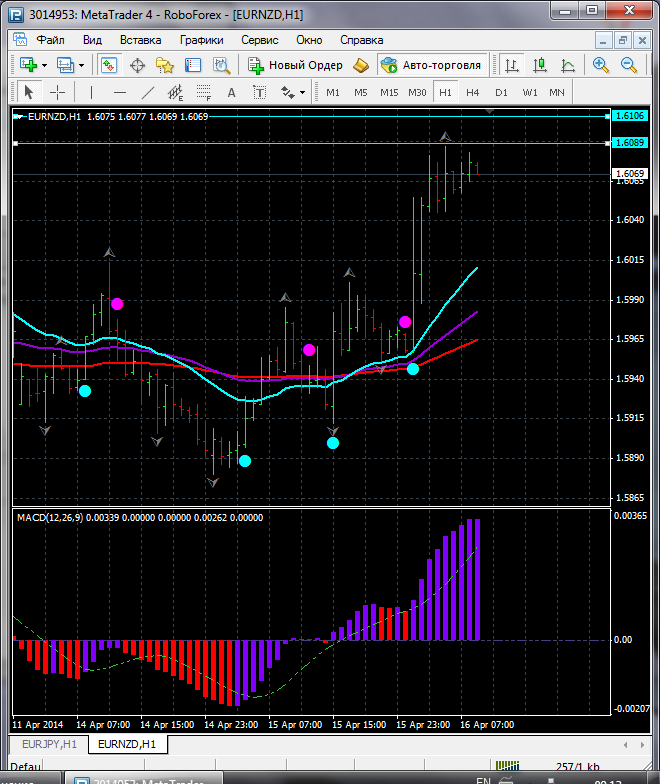Select the trendline drawing tool
Image resolution: width=660 pixels, height=784 pixels.
(148, 92)
